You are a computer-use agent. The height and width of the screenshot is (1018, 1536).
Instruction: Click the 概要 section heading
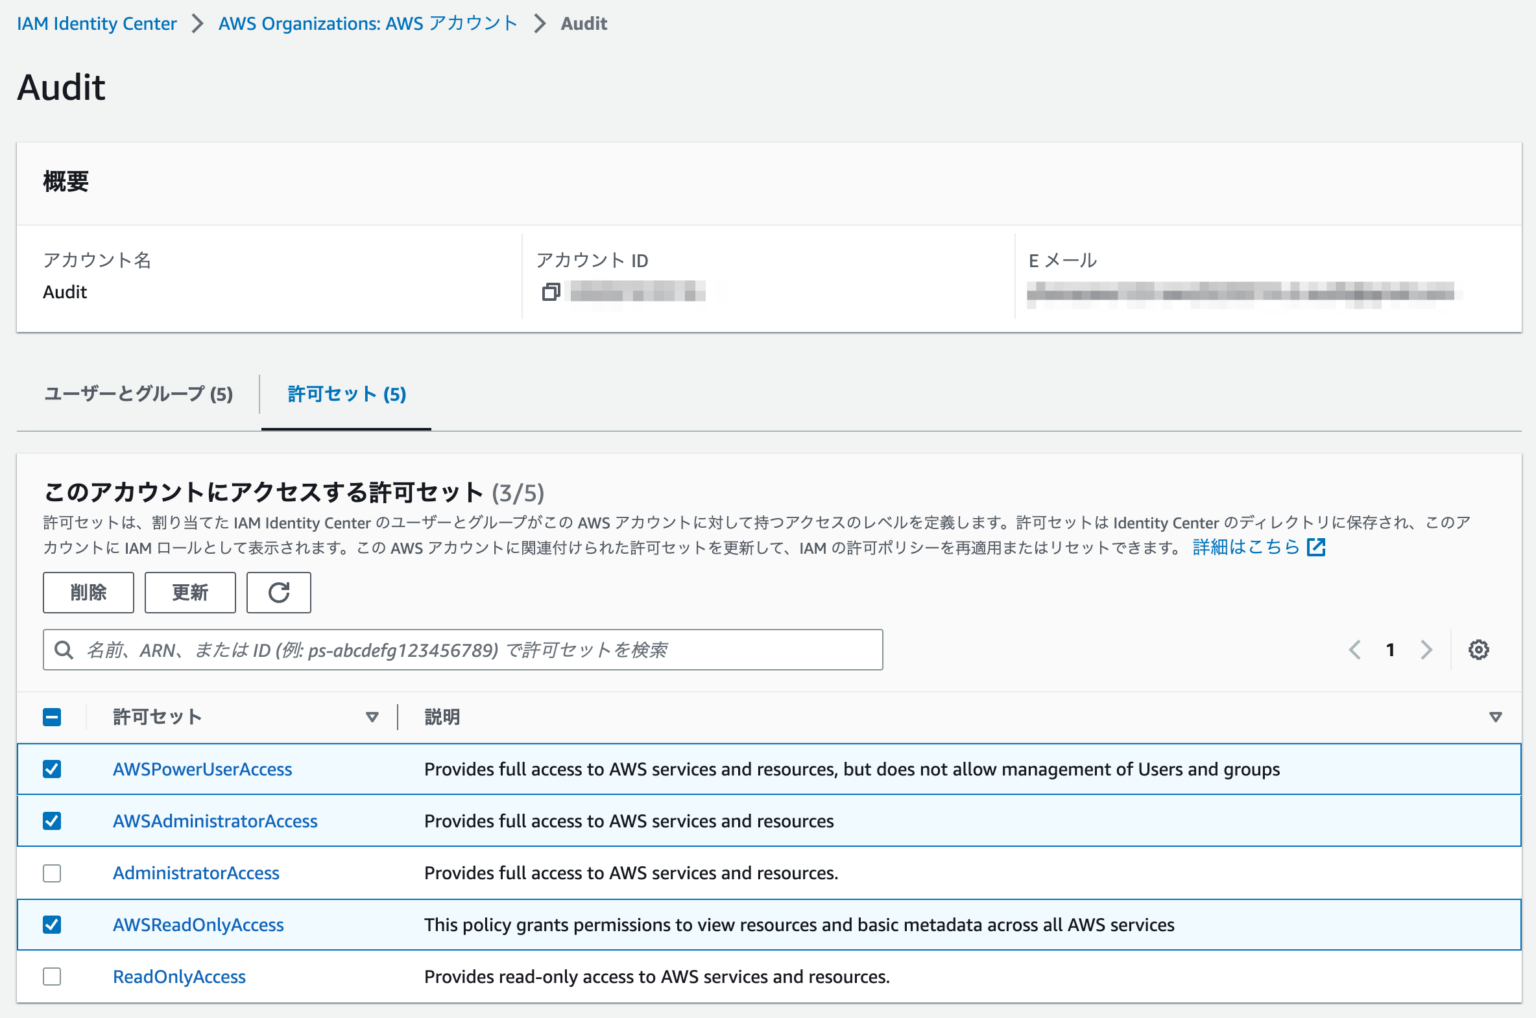tap(66, 181)
